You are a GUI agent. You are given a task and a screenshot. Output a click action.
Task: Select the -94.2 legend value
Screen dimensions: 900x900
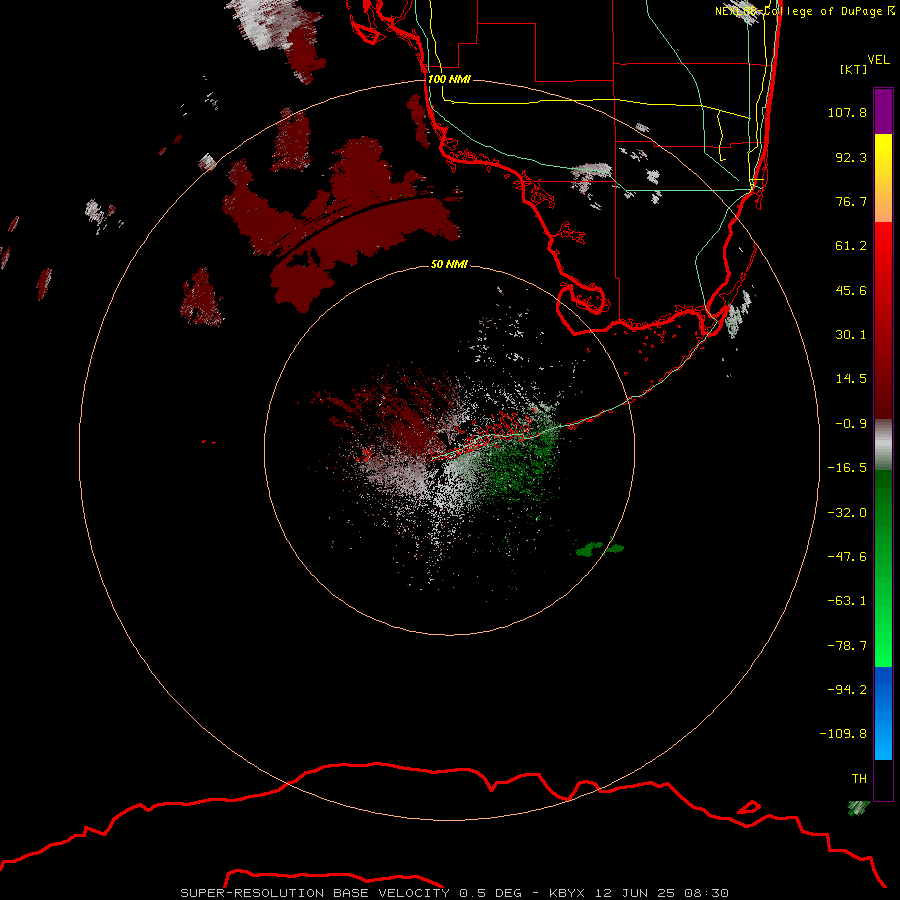click(847, 689)
